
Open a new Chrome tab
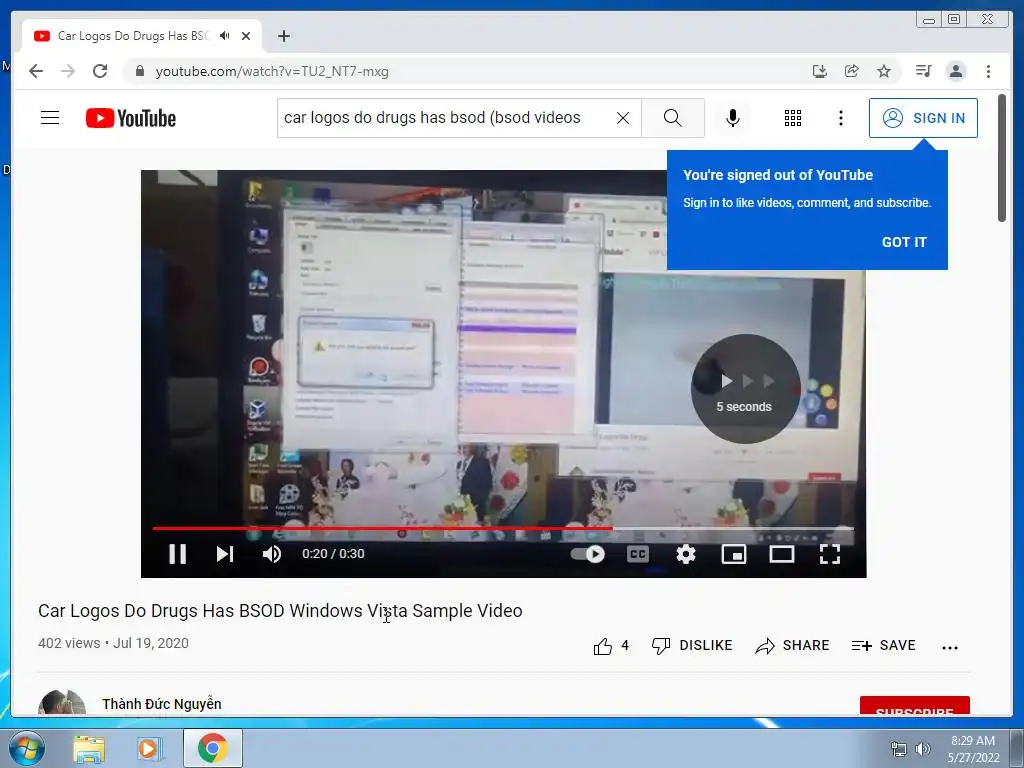click(x=283, y=36)
